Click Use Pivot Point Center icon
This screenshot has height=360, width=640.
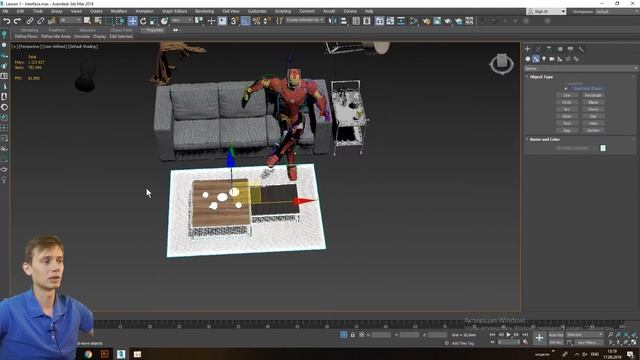pos(199,20)
